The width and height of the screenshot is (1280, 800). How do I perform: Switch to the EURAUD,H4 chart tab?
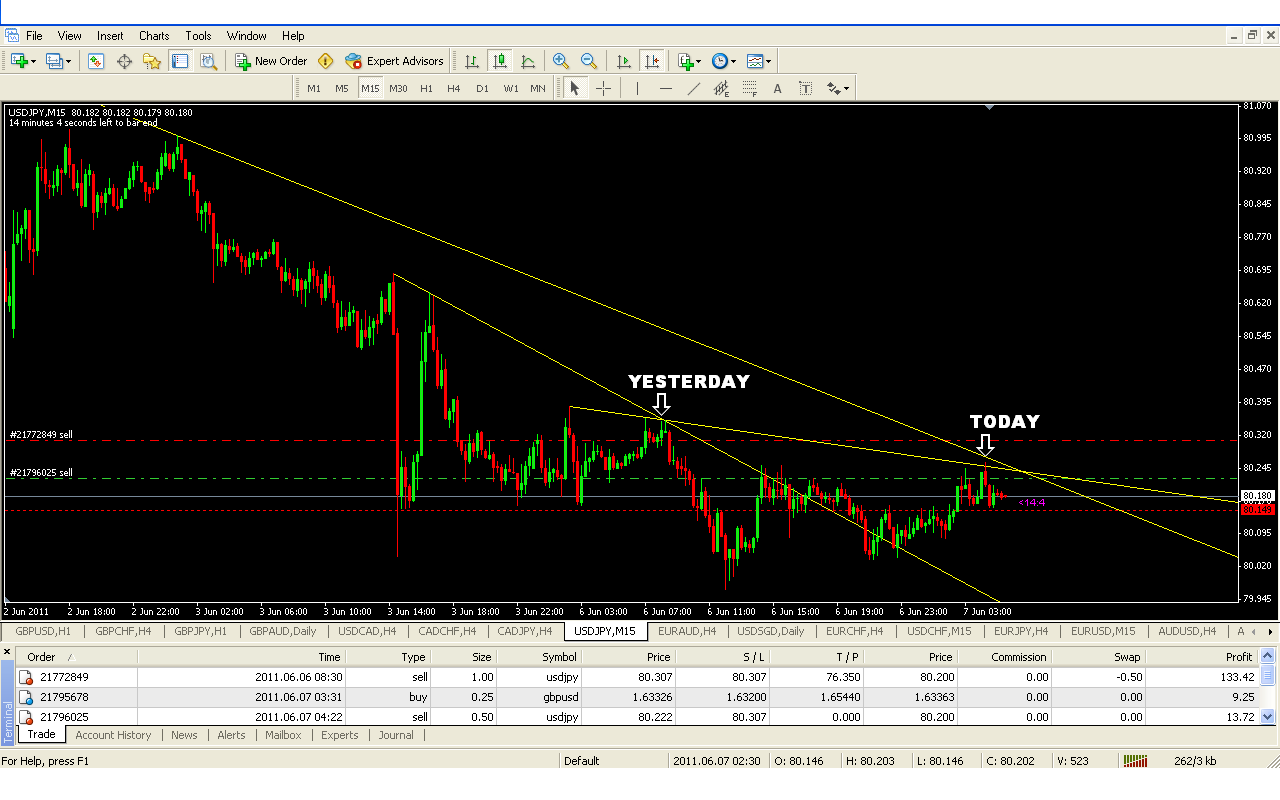click(x=686, y=631)
